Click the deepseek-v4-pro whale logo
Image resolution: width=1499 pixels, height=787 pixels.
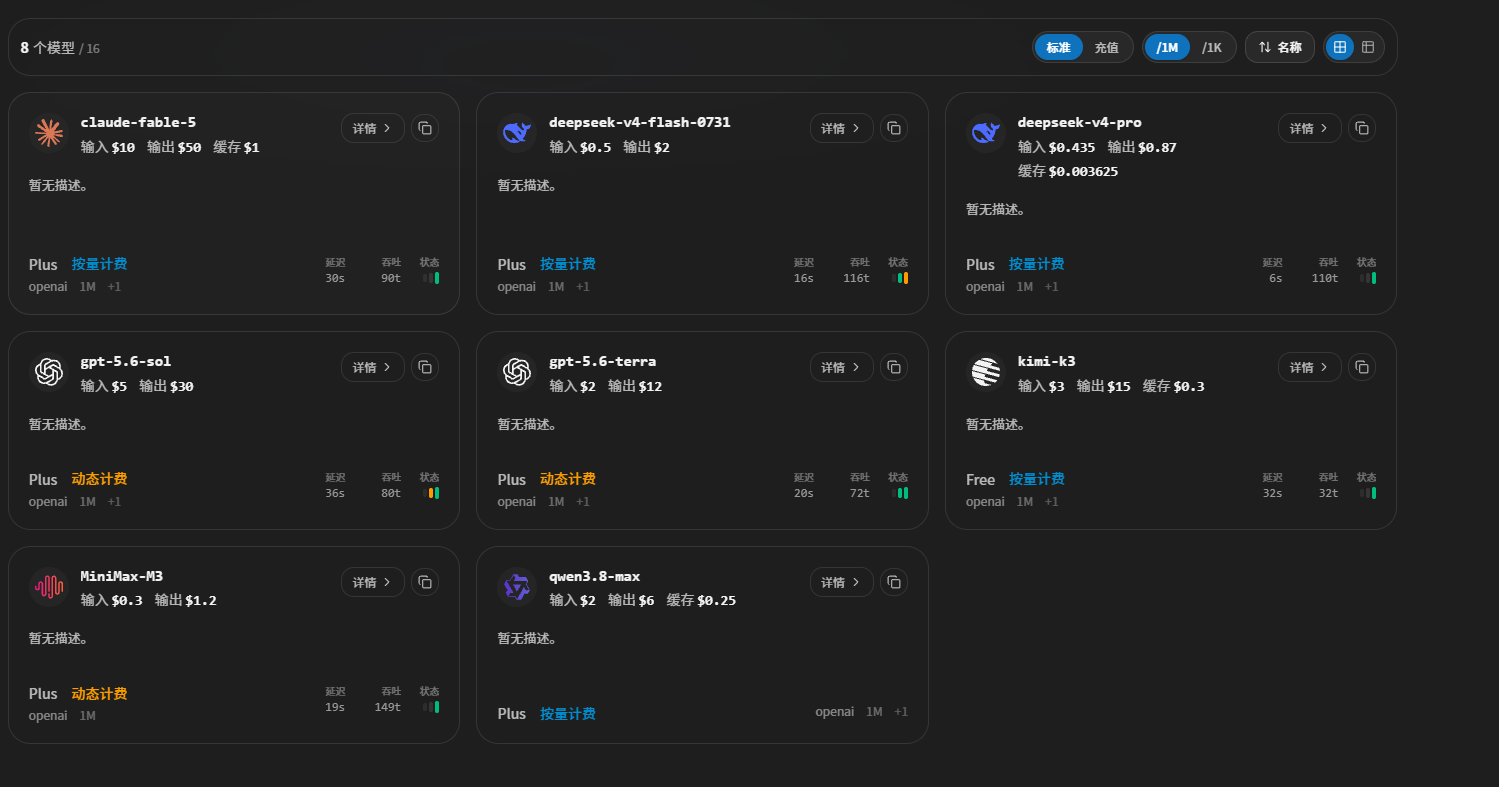[985, 133]
